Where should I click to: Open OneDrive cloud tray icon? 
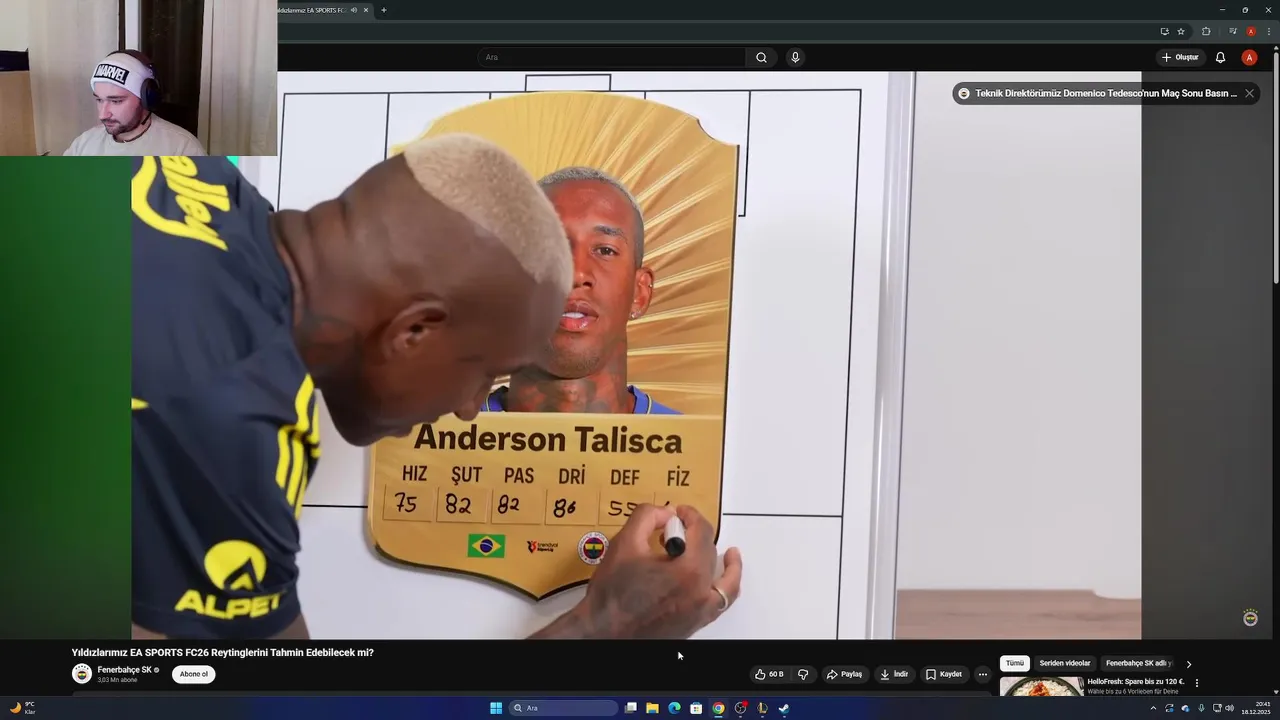(1185, 708)
